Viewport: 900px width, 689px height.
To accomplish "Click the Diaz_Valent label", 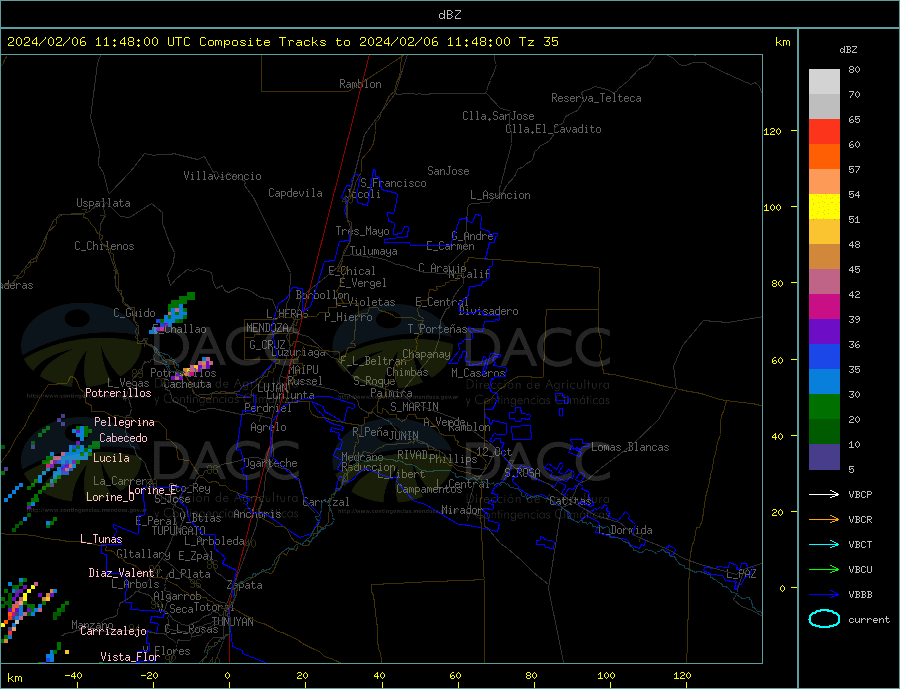I will [122, 573].
